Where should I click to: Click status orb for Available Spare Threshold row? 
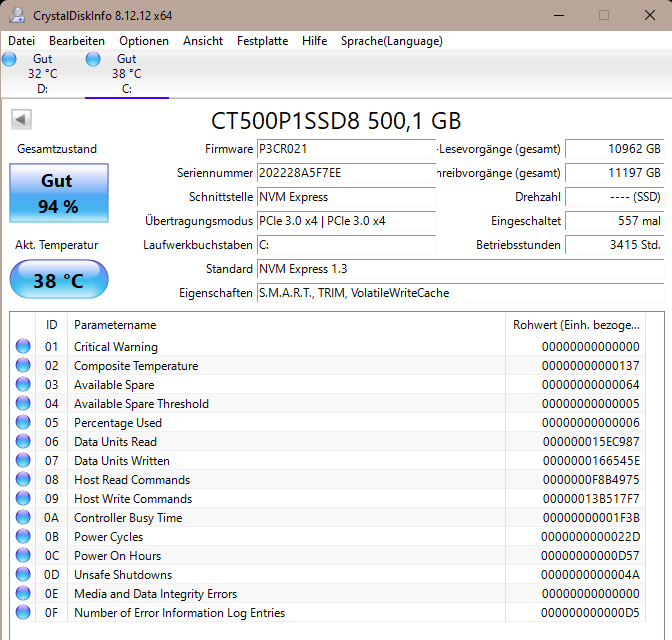click(23, 403)
